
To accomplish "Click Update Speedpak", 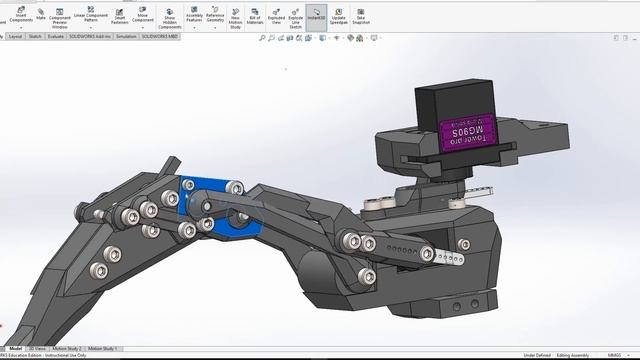I will click(x=338, y=16).
